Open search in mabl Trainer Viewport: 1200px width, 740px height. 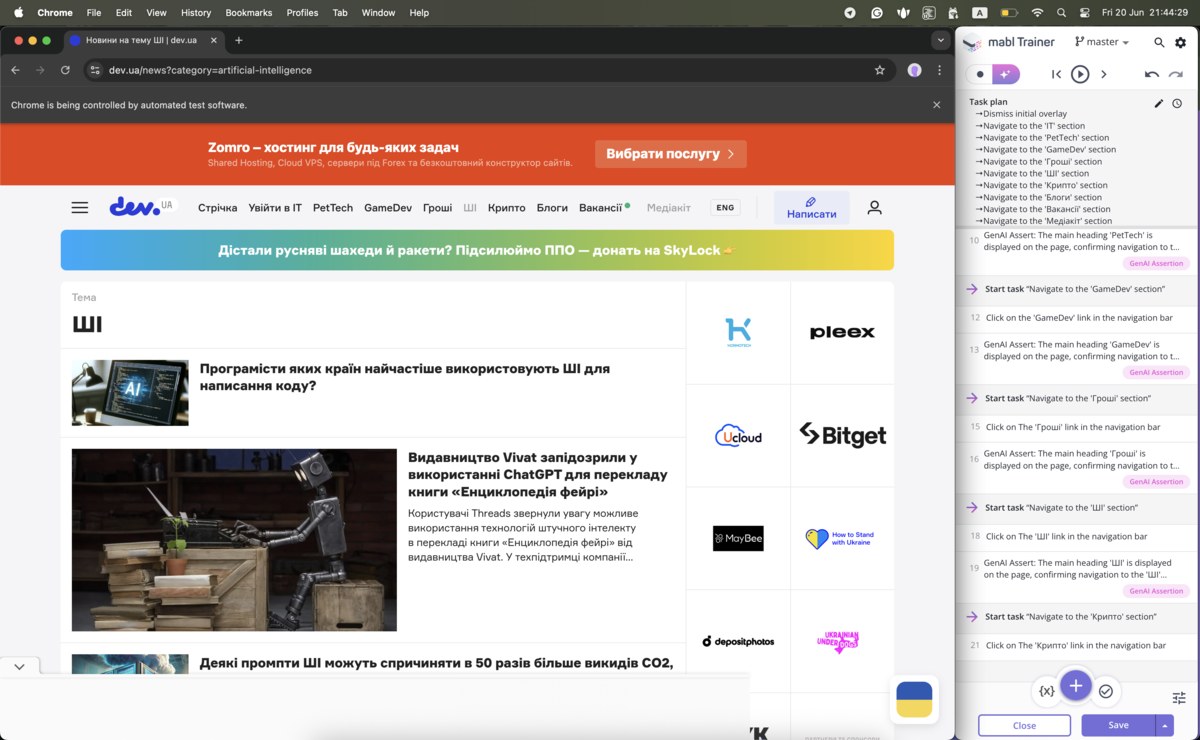[1159, 43]
